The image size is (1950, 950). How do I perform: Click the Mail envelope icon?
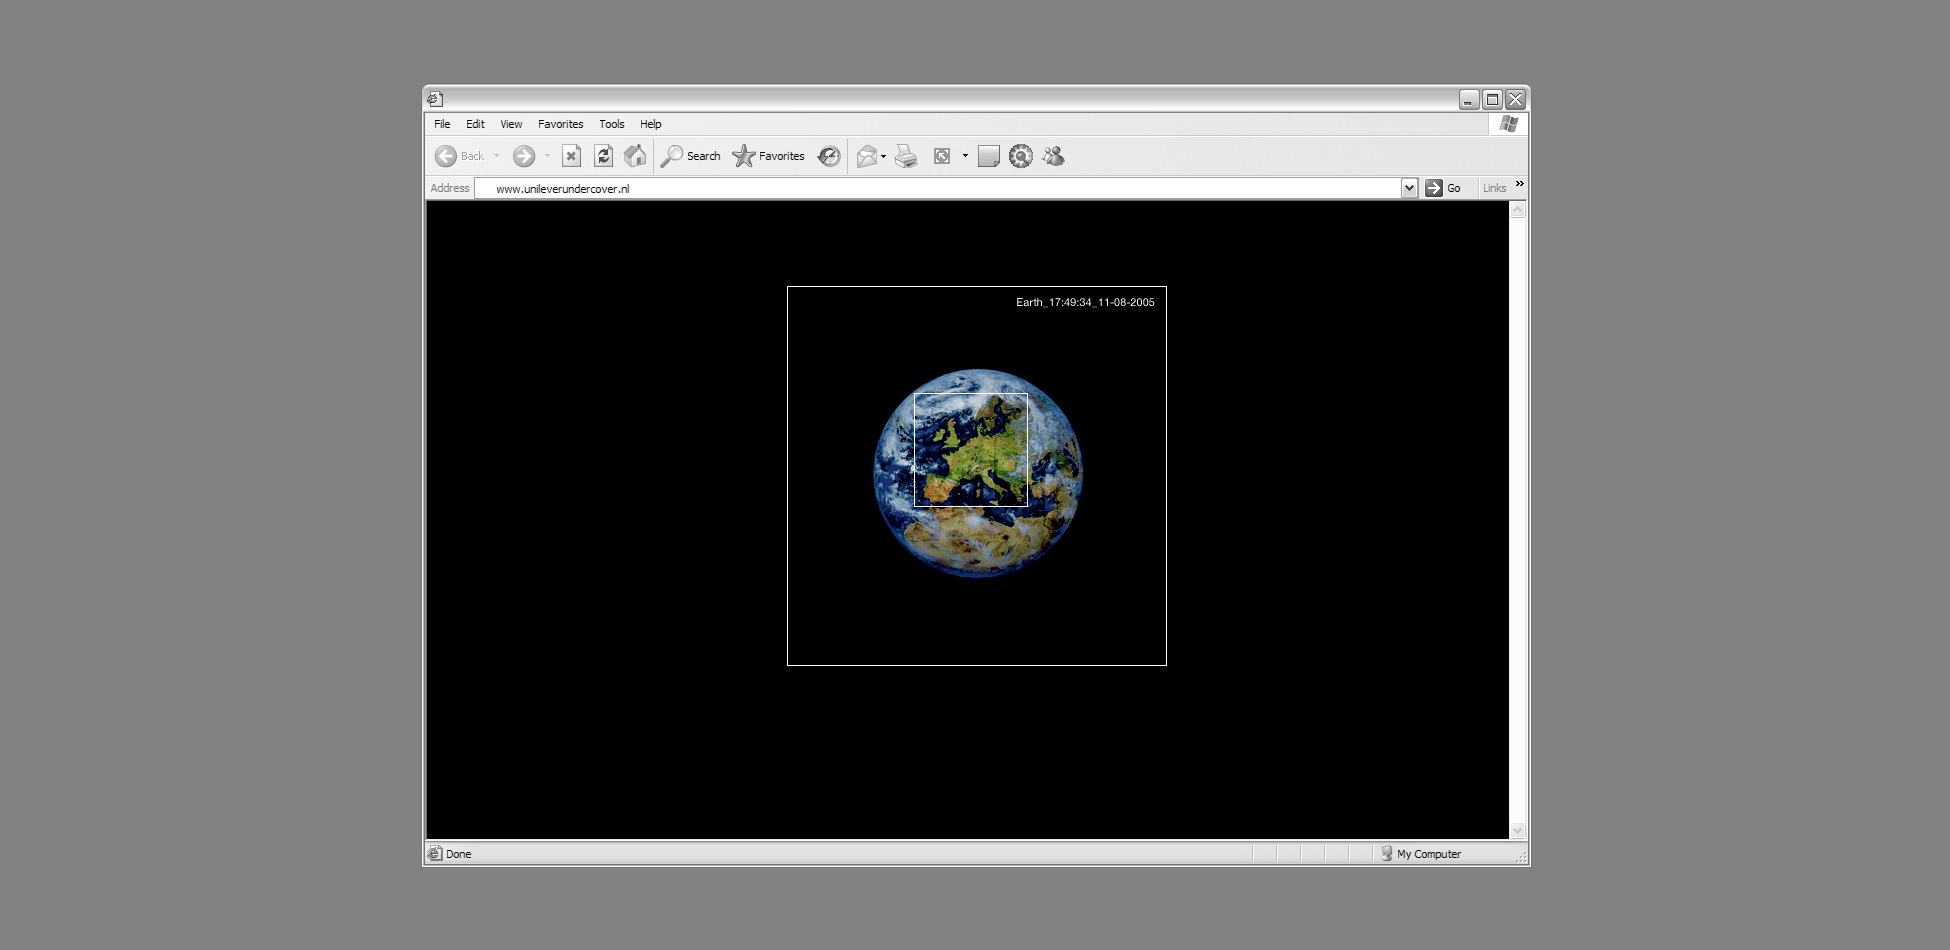[867, 156]
